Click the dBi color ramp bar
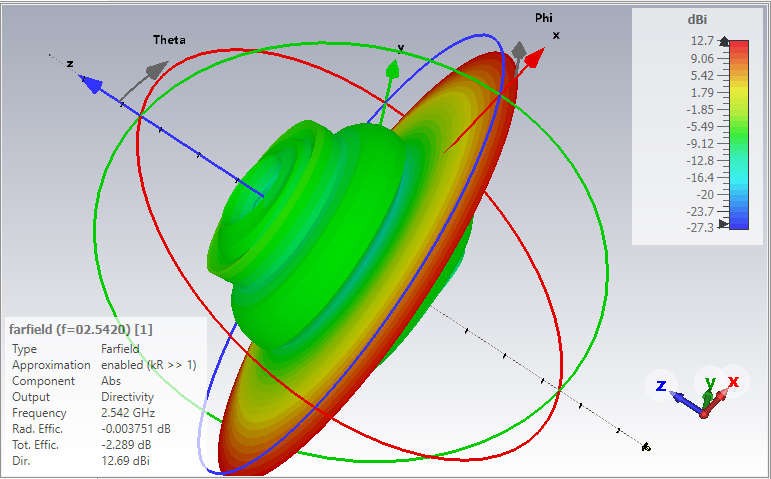This screenshot has width=771, height=479. pos(739,135)
